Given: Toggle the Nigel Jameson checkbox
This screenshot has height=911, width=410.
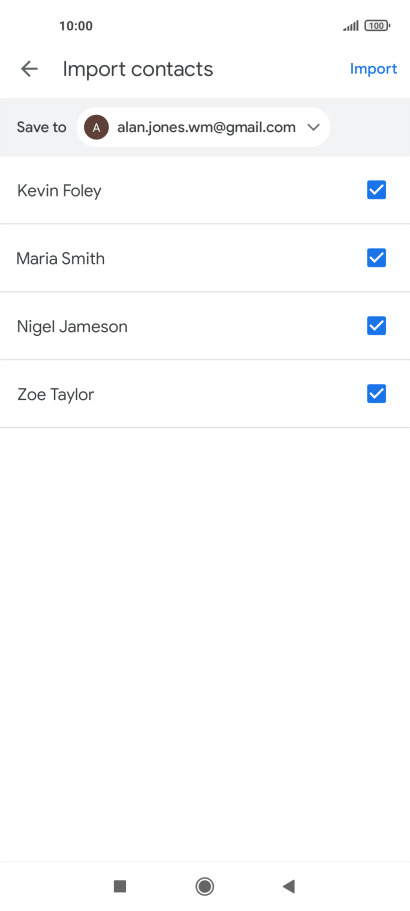Looking at the screenshot, I should tap(376, 326).
